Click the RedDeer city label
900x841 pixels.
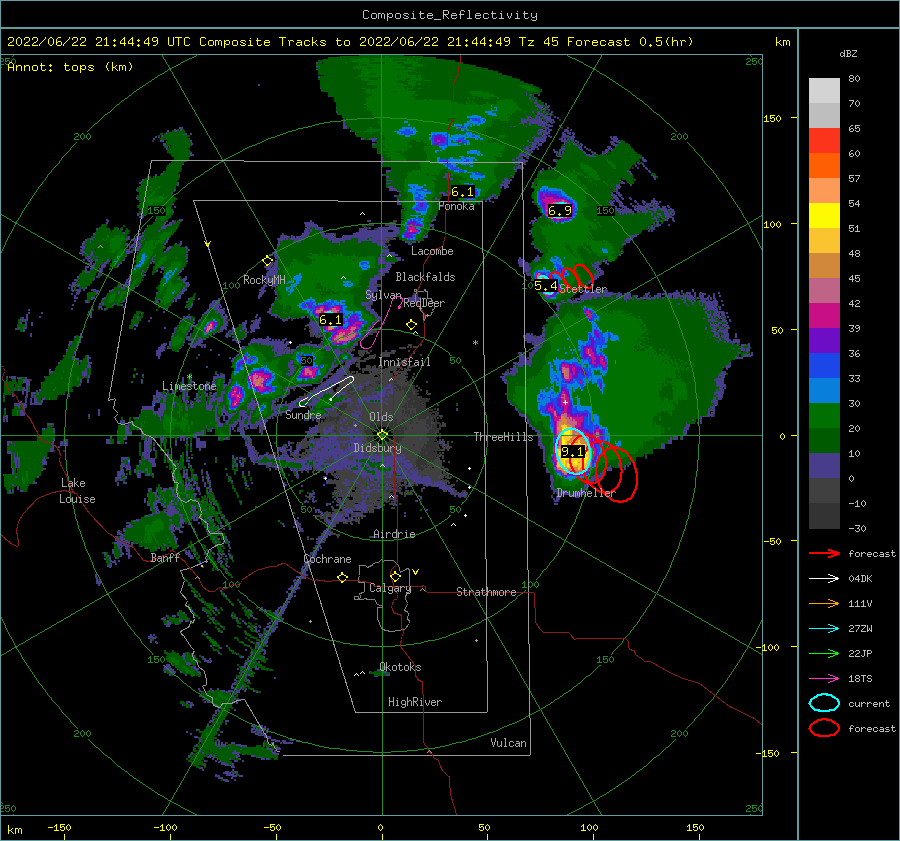[x=424, y=303]
